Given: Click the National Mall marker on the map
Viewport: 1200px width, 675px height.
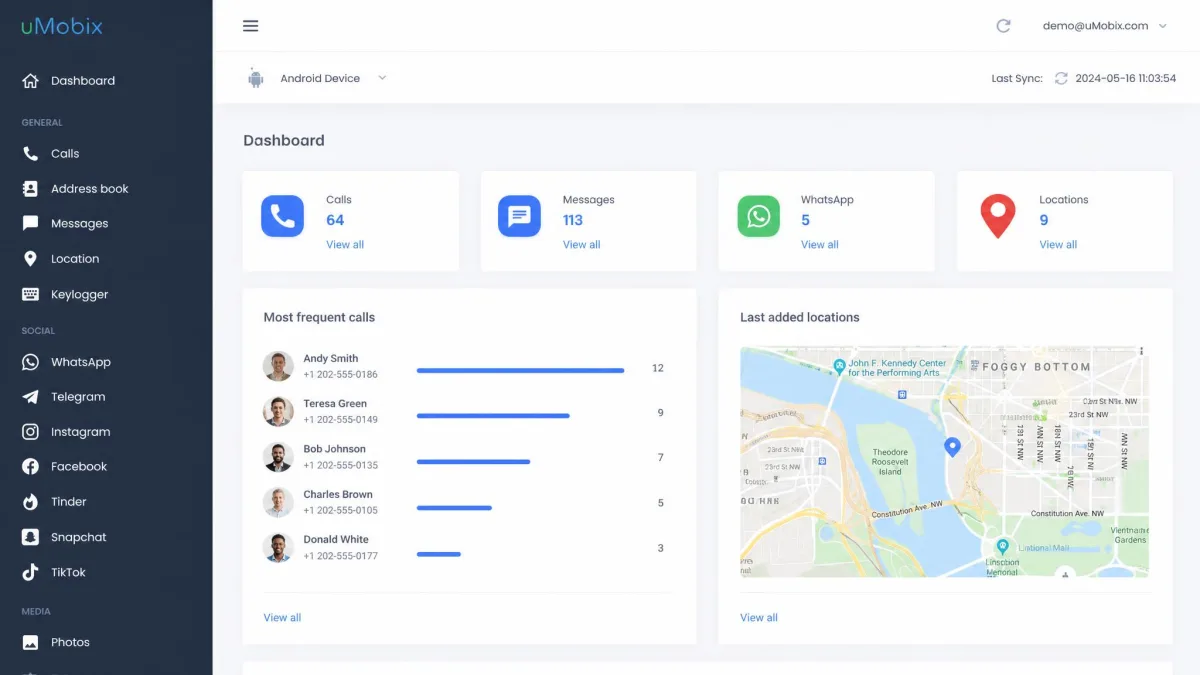Looking at the screenshot, I should pos(1002,547).
